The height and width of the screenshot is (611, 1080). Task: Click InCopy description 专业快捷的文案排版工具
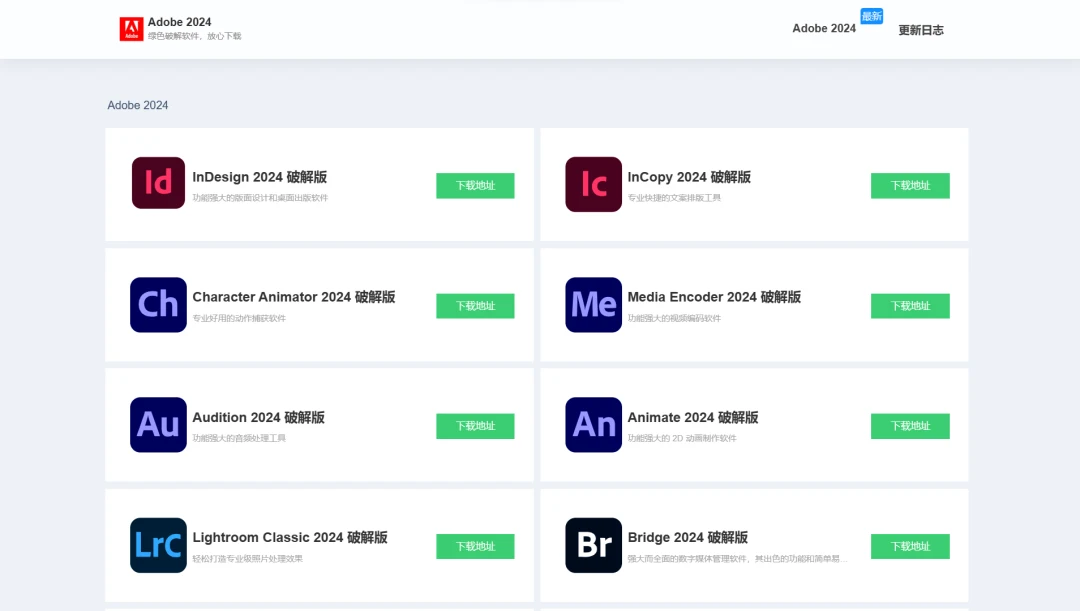click(x=674, y=198)
